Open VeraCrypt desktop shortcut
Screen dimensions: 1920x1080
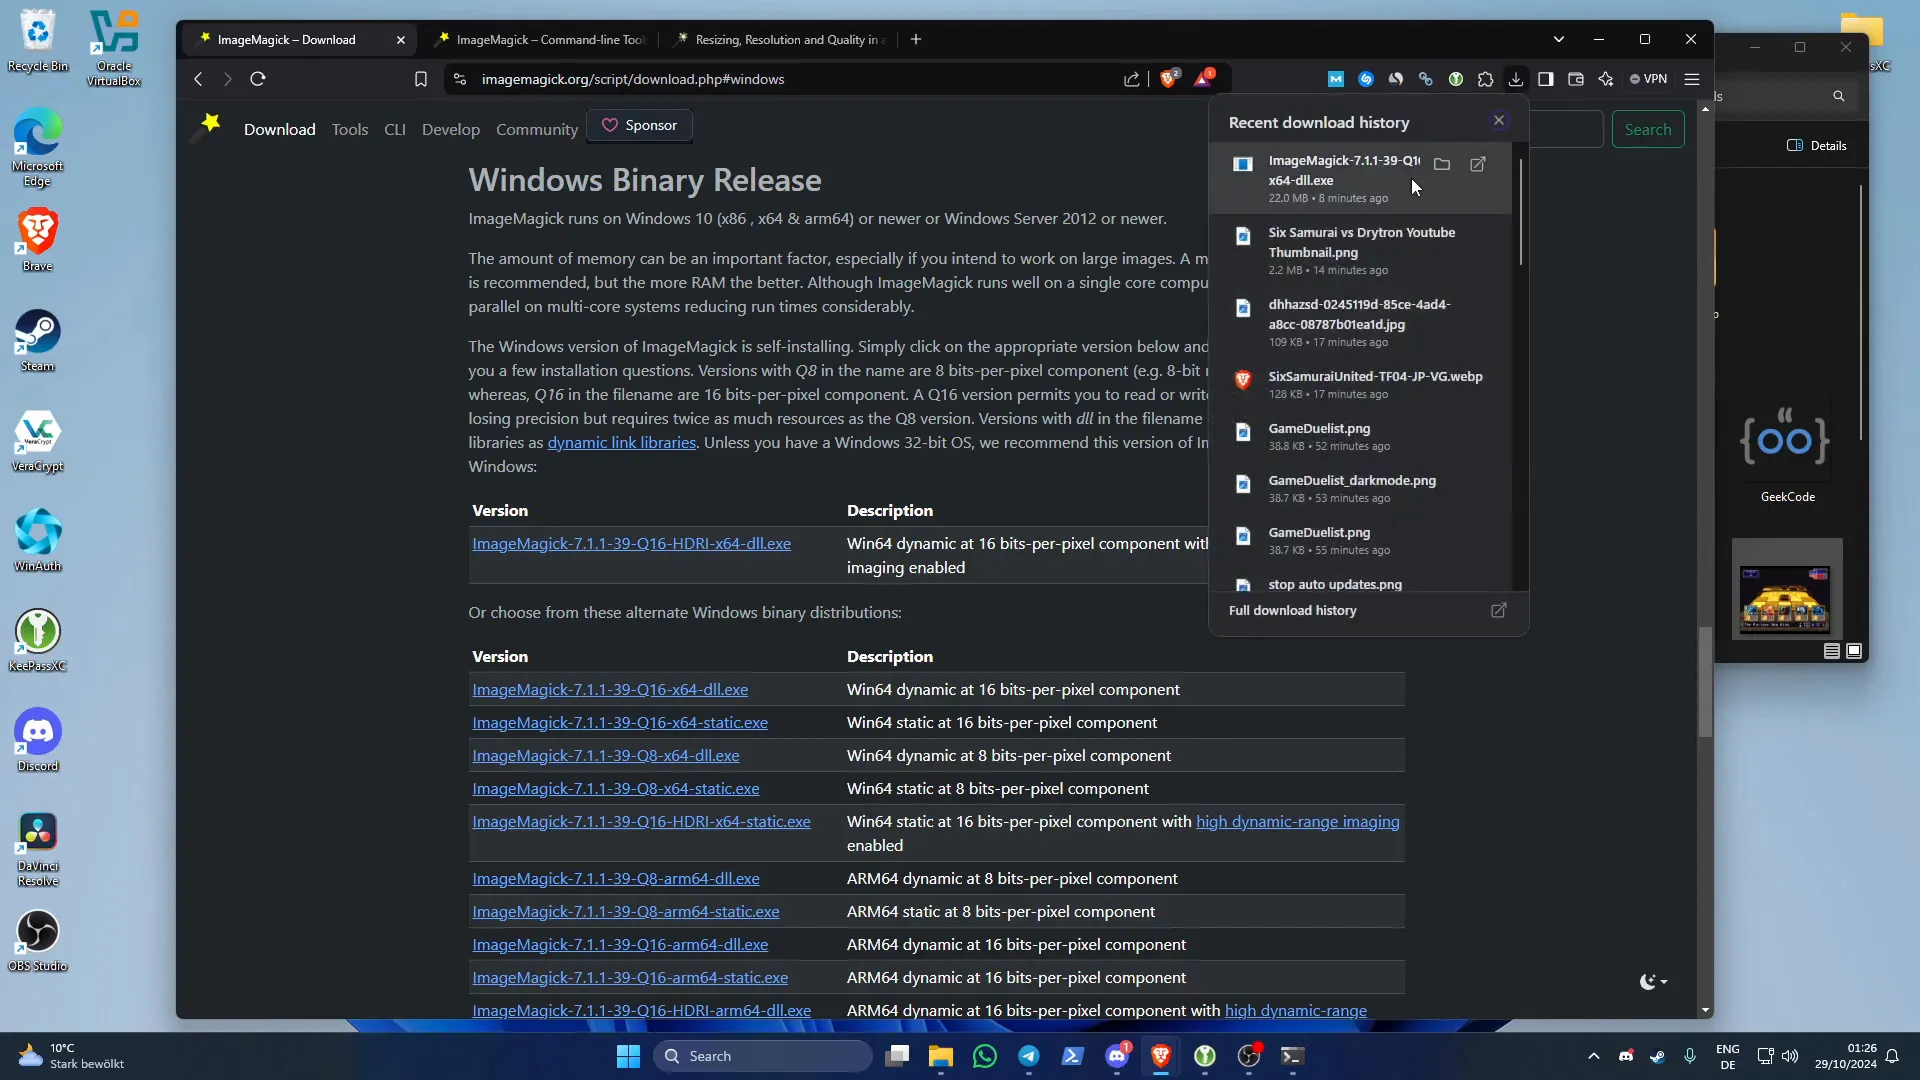pos(38,441)
